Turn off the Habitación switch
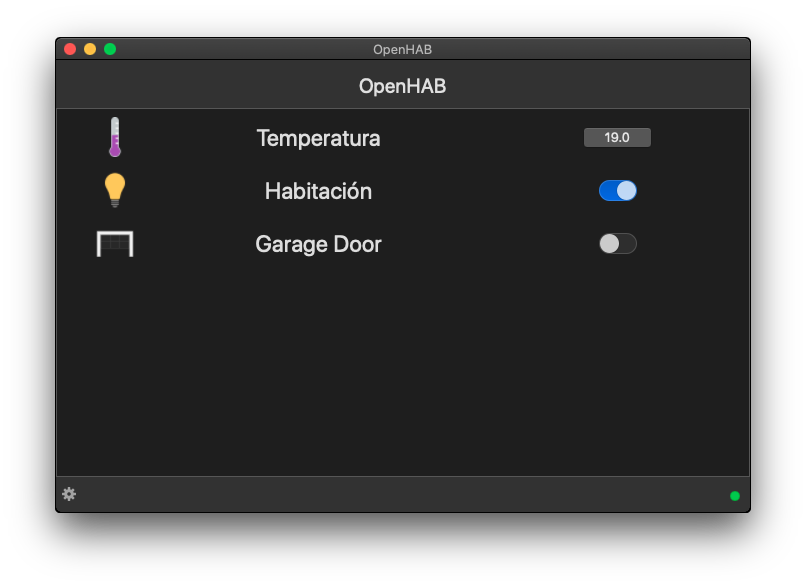 pyautogui.click(x=618, y=191)
